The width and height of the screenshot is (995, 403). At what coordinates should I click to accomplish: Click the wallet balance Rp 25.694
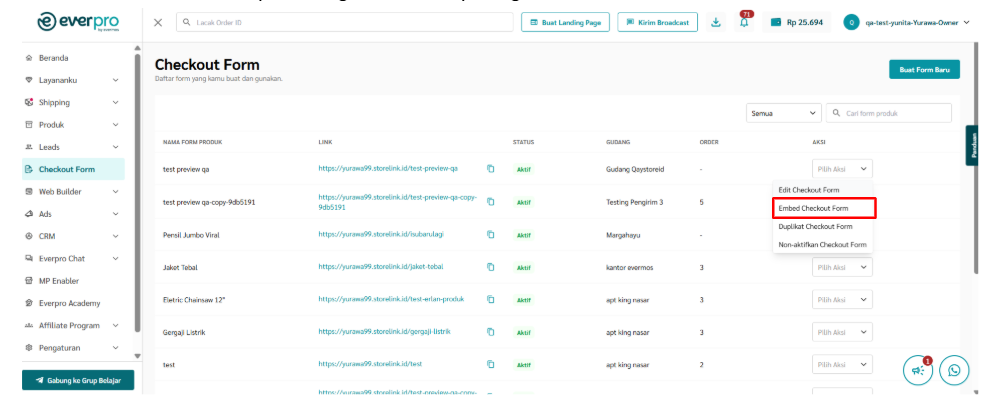[x=796, y=23]
